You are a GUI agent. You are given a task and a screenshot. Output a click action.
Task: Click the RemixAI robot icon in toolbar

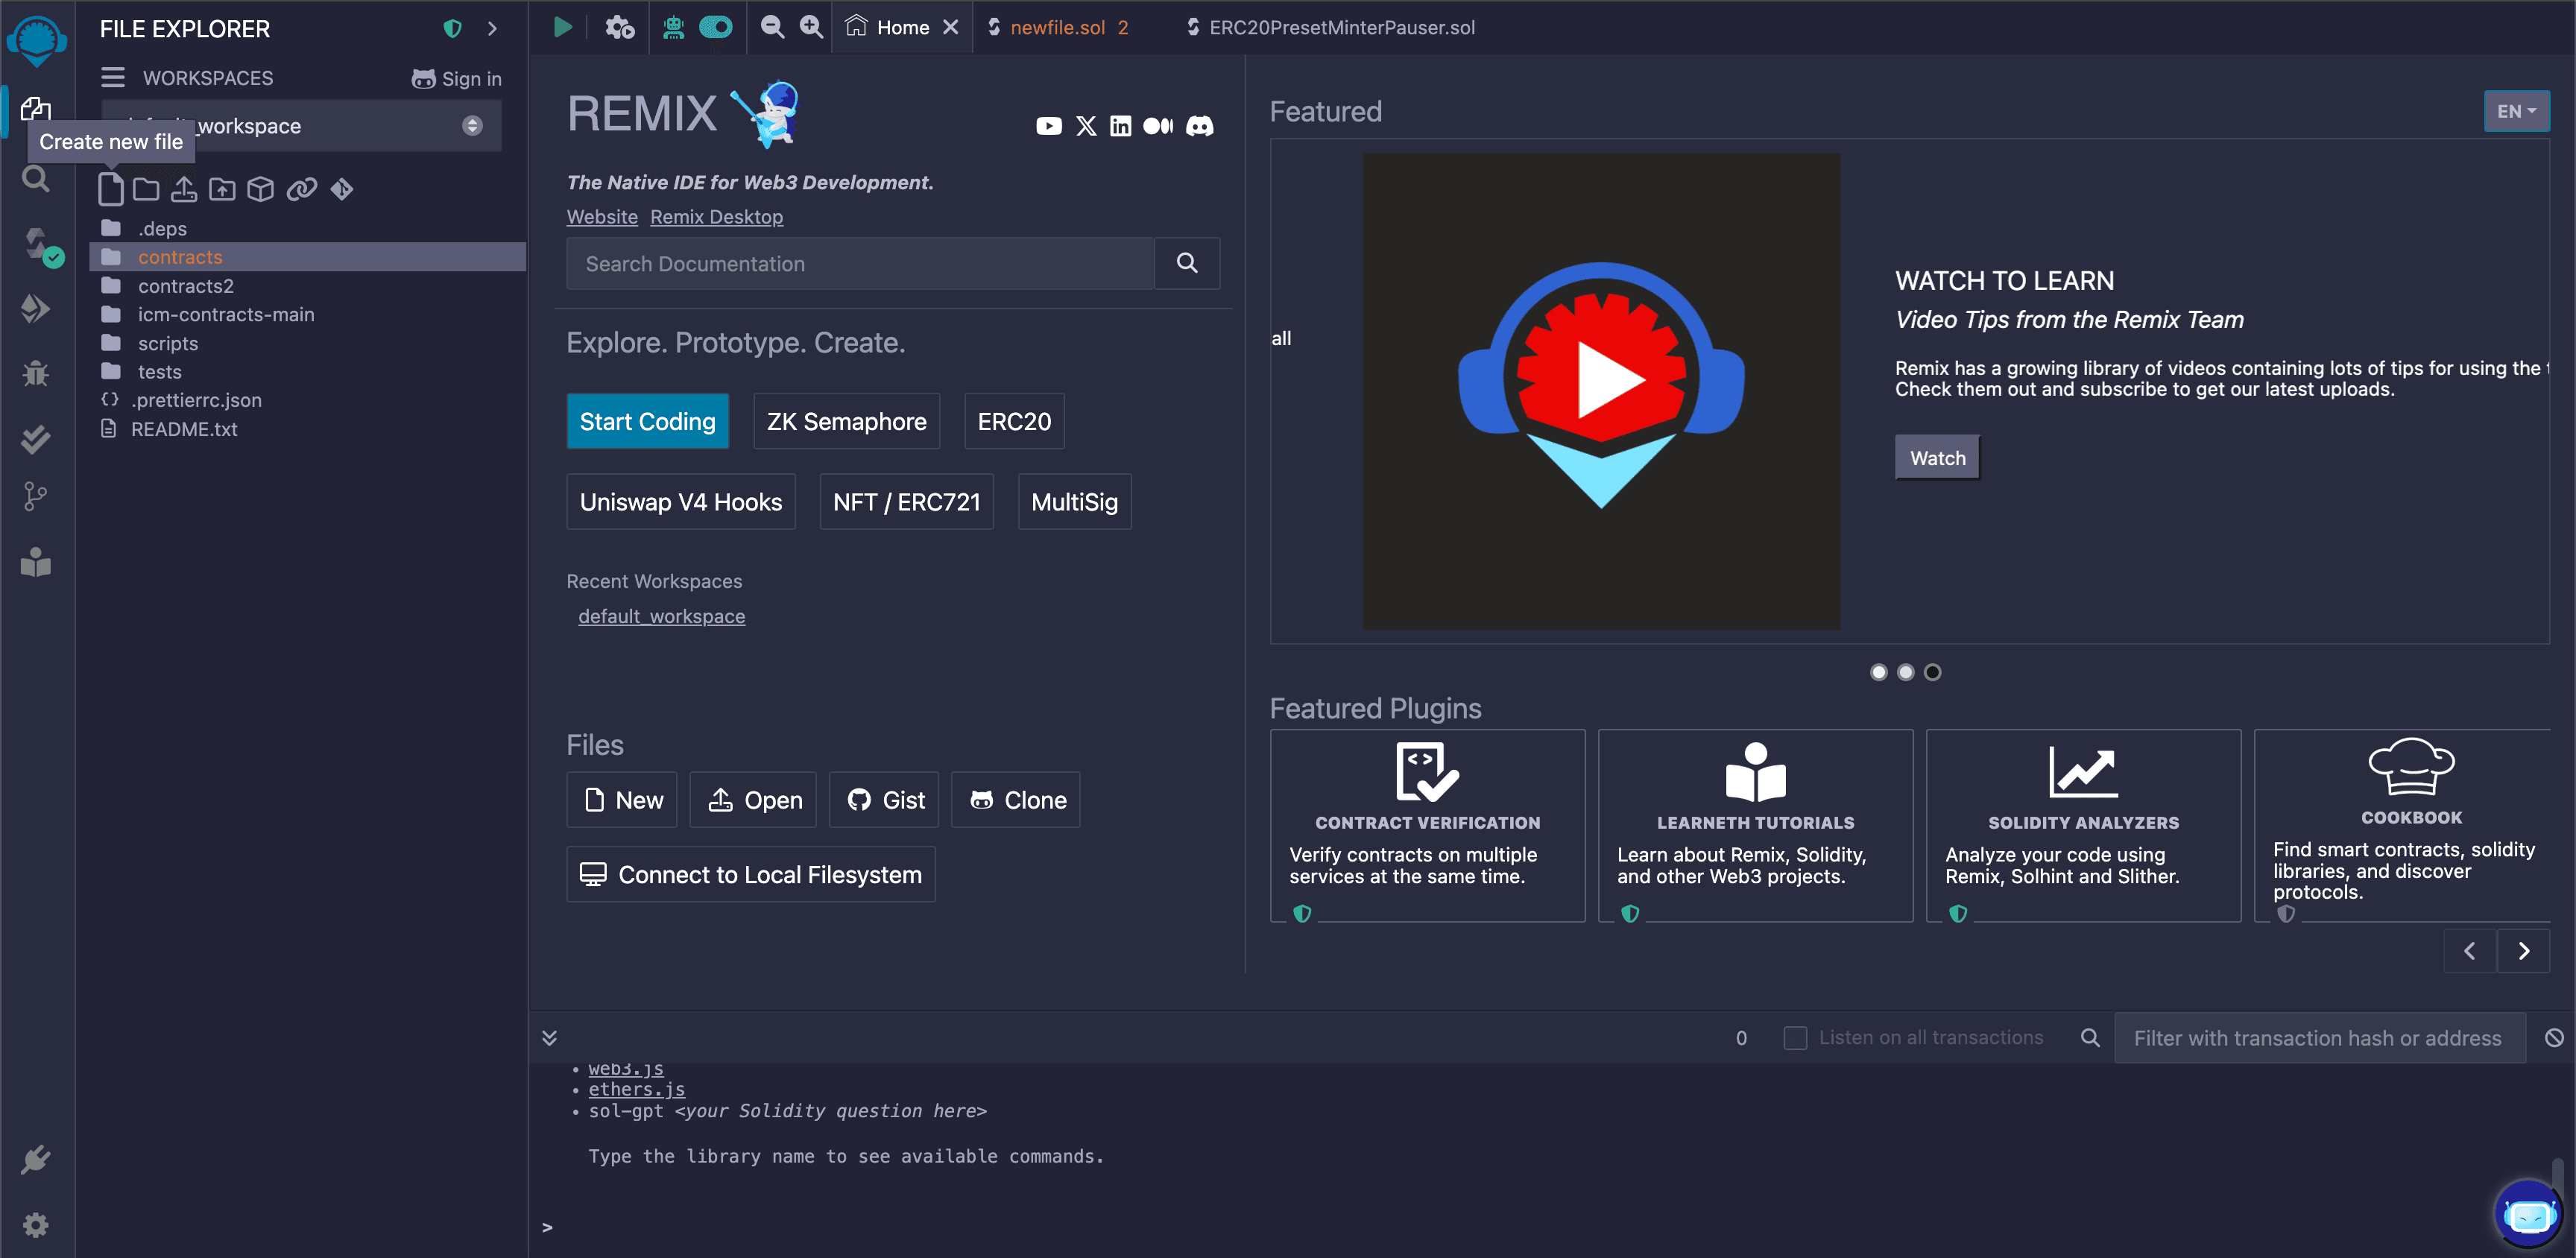pyautogui.click(x=673, y=27)
